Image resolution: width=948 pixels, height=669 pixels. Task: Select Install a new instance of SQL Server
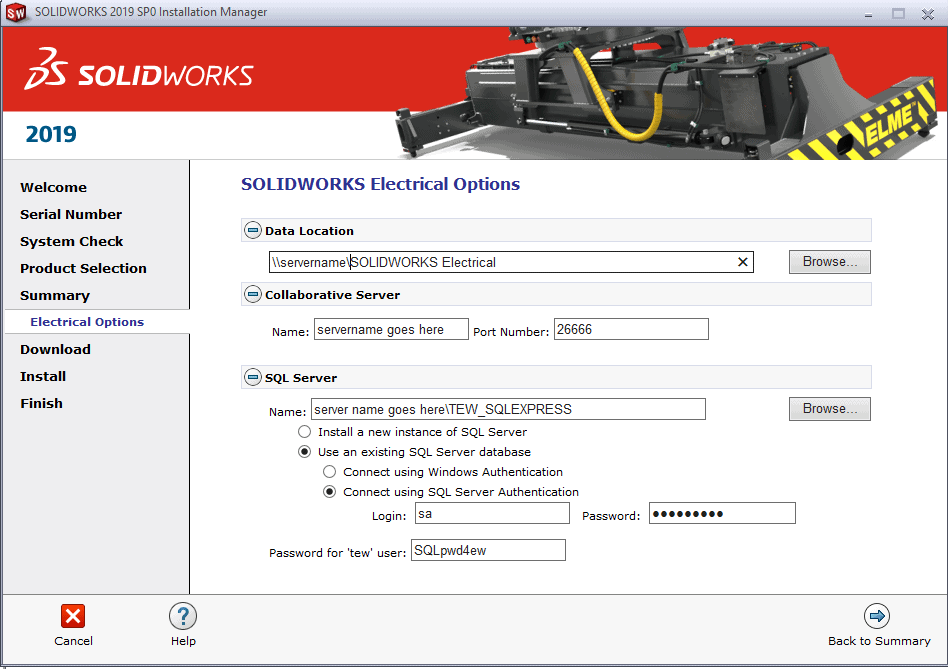305,431
